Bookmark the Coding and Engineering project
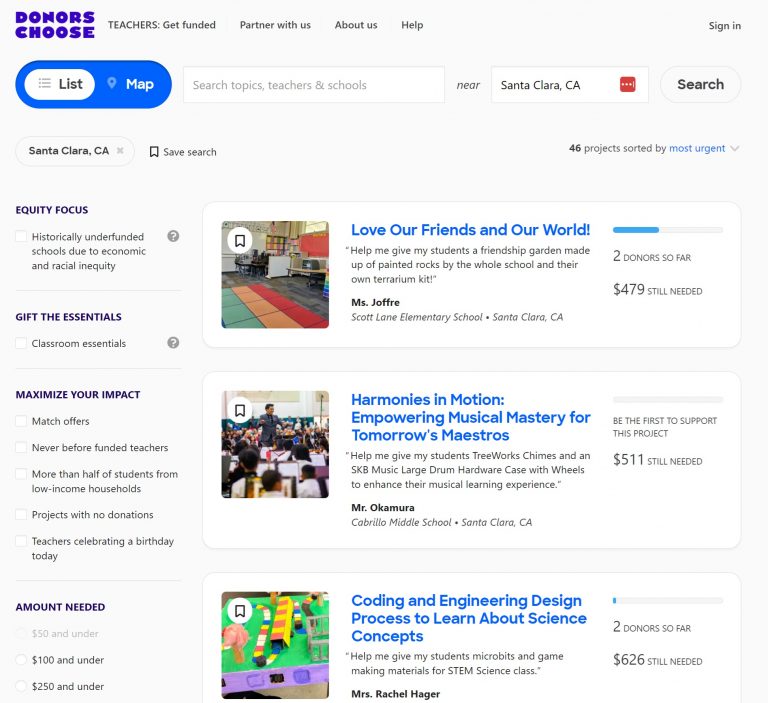This screenshot has width=768, height=703. [240, 610]
